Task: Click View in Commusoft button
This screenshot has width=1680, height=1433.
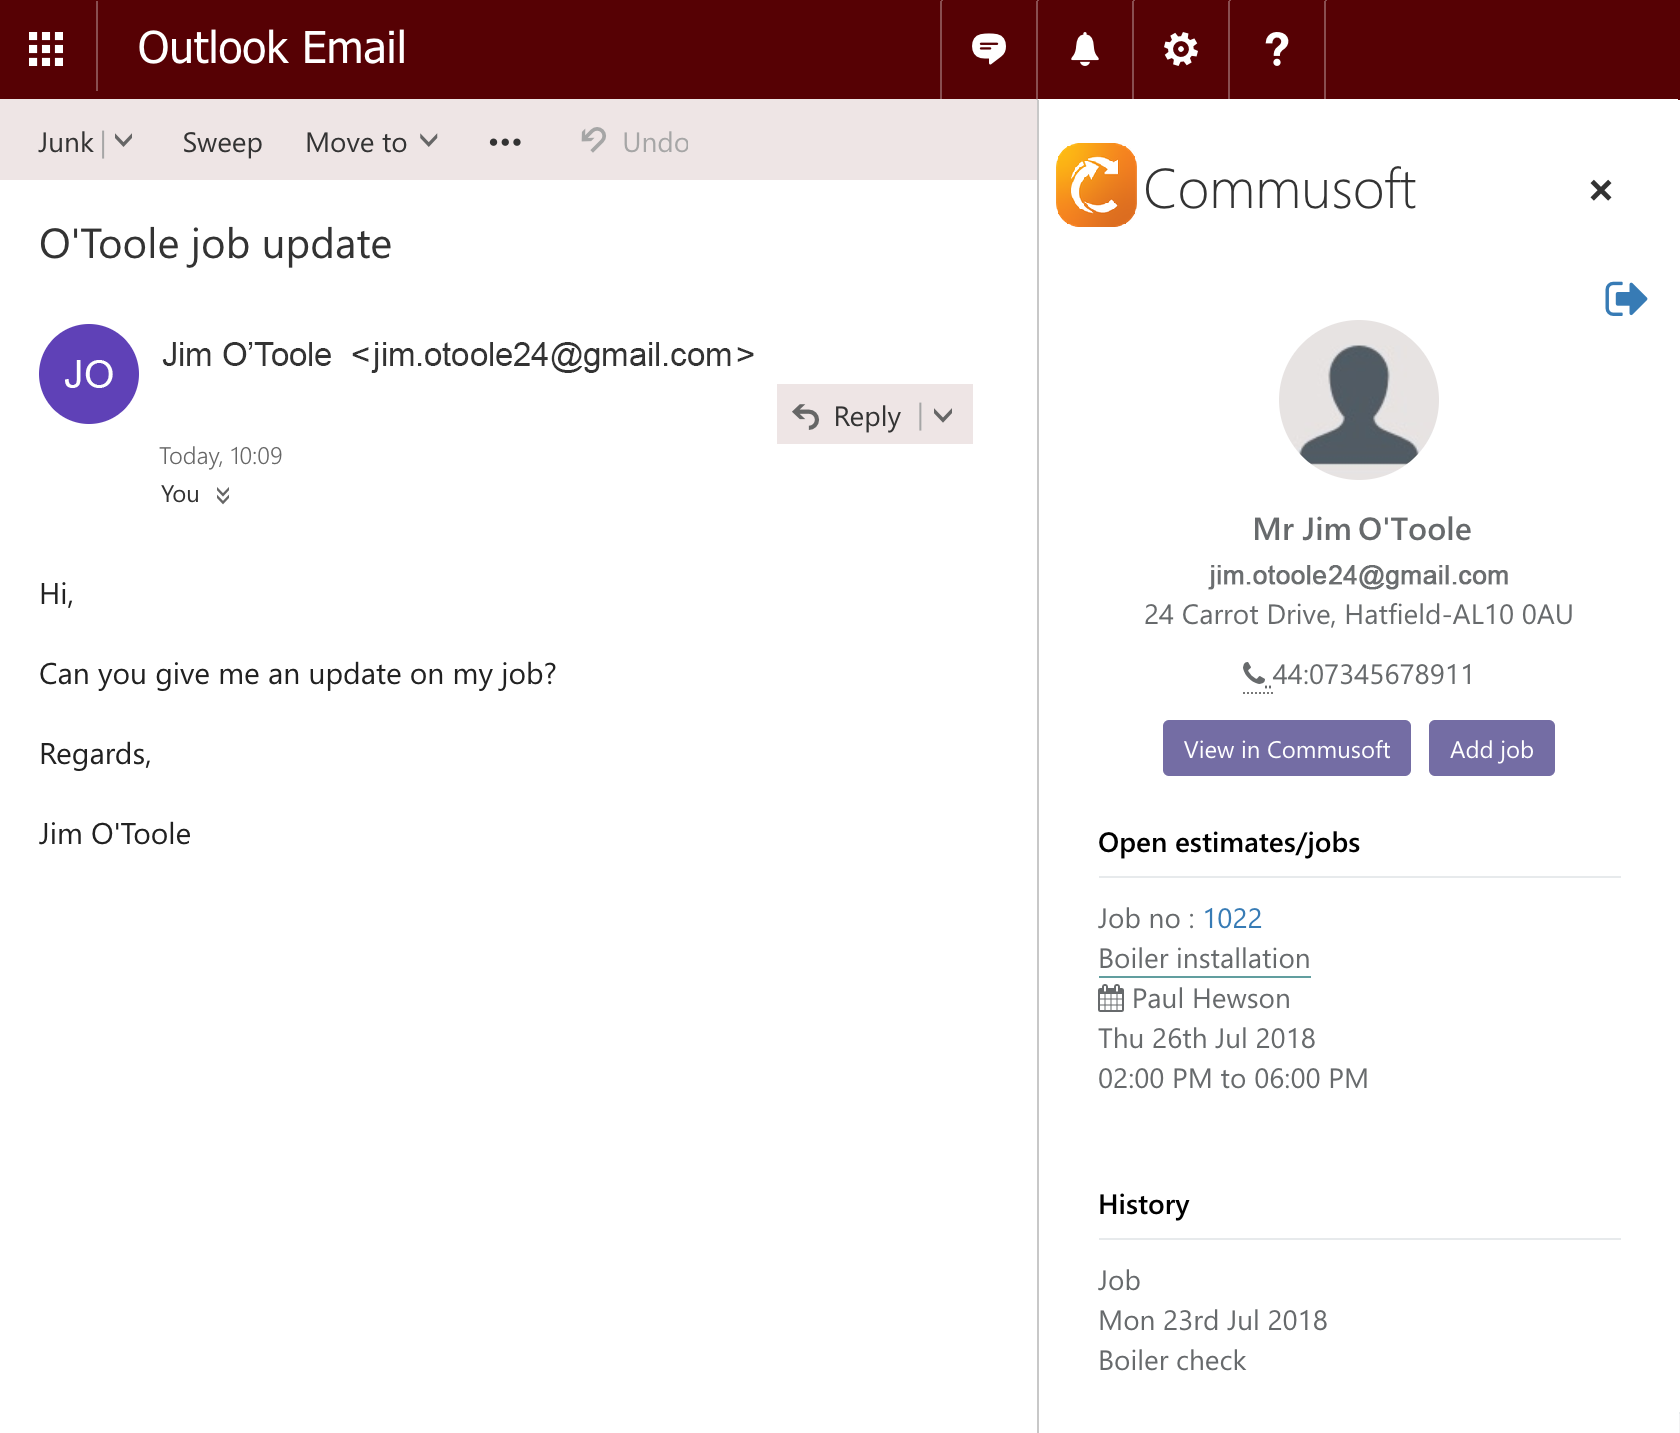Action: (1287, 749)
